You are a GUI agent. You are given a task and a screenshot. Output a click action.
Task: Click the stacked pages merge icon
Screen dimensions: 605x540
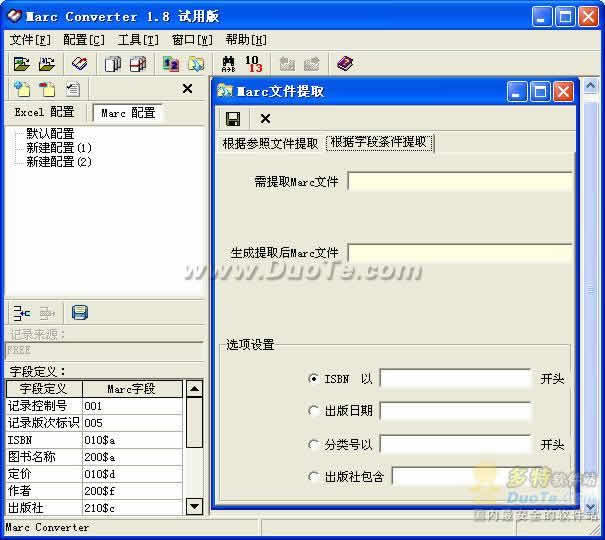tap(113, 64)
